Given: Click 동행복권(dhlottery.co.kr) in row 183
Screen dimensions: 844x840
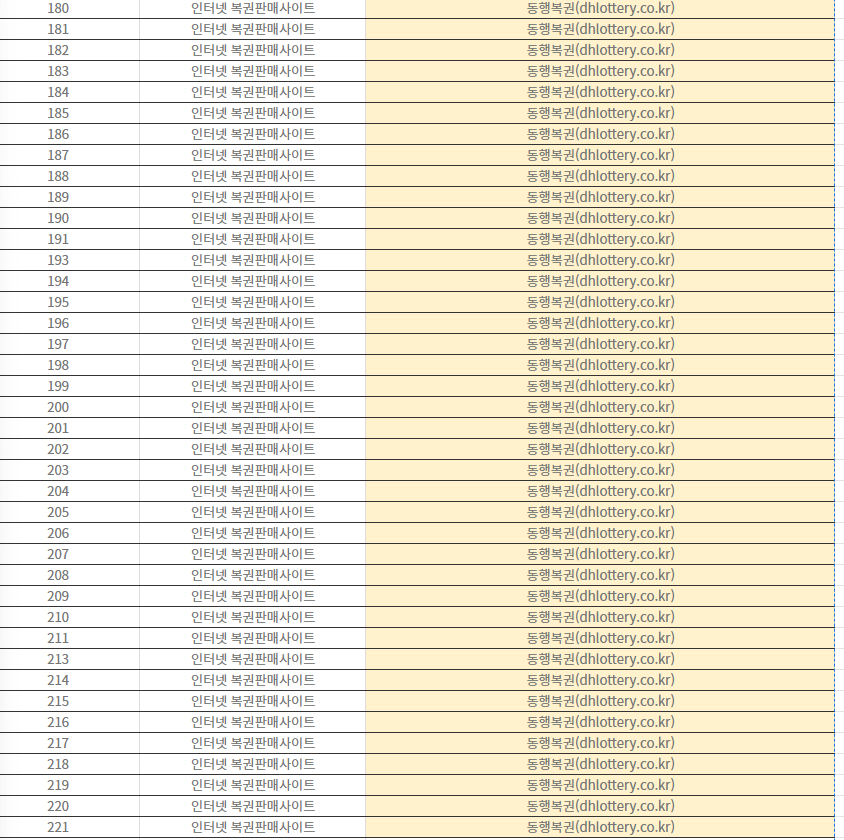Looking at the screenshot, I should (600, 71).
